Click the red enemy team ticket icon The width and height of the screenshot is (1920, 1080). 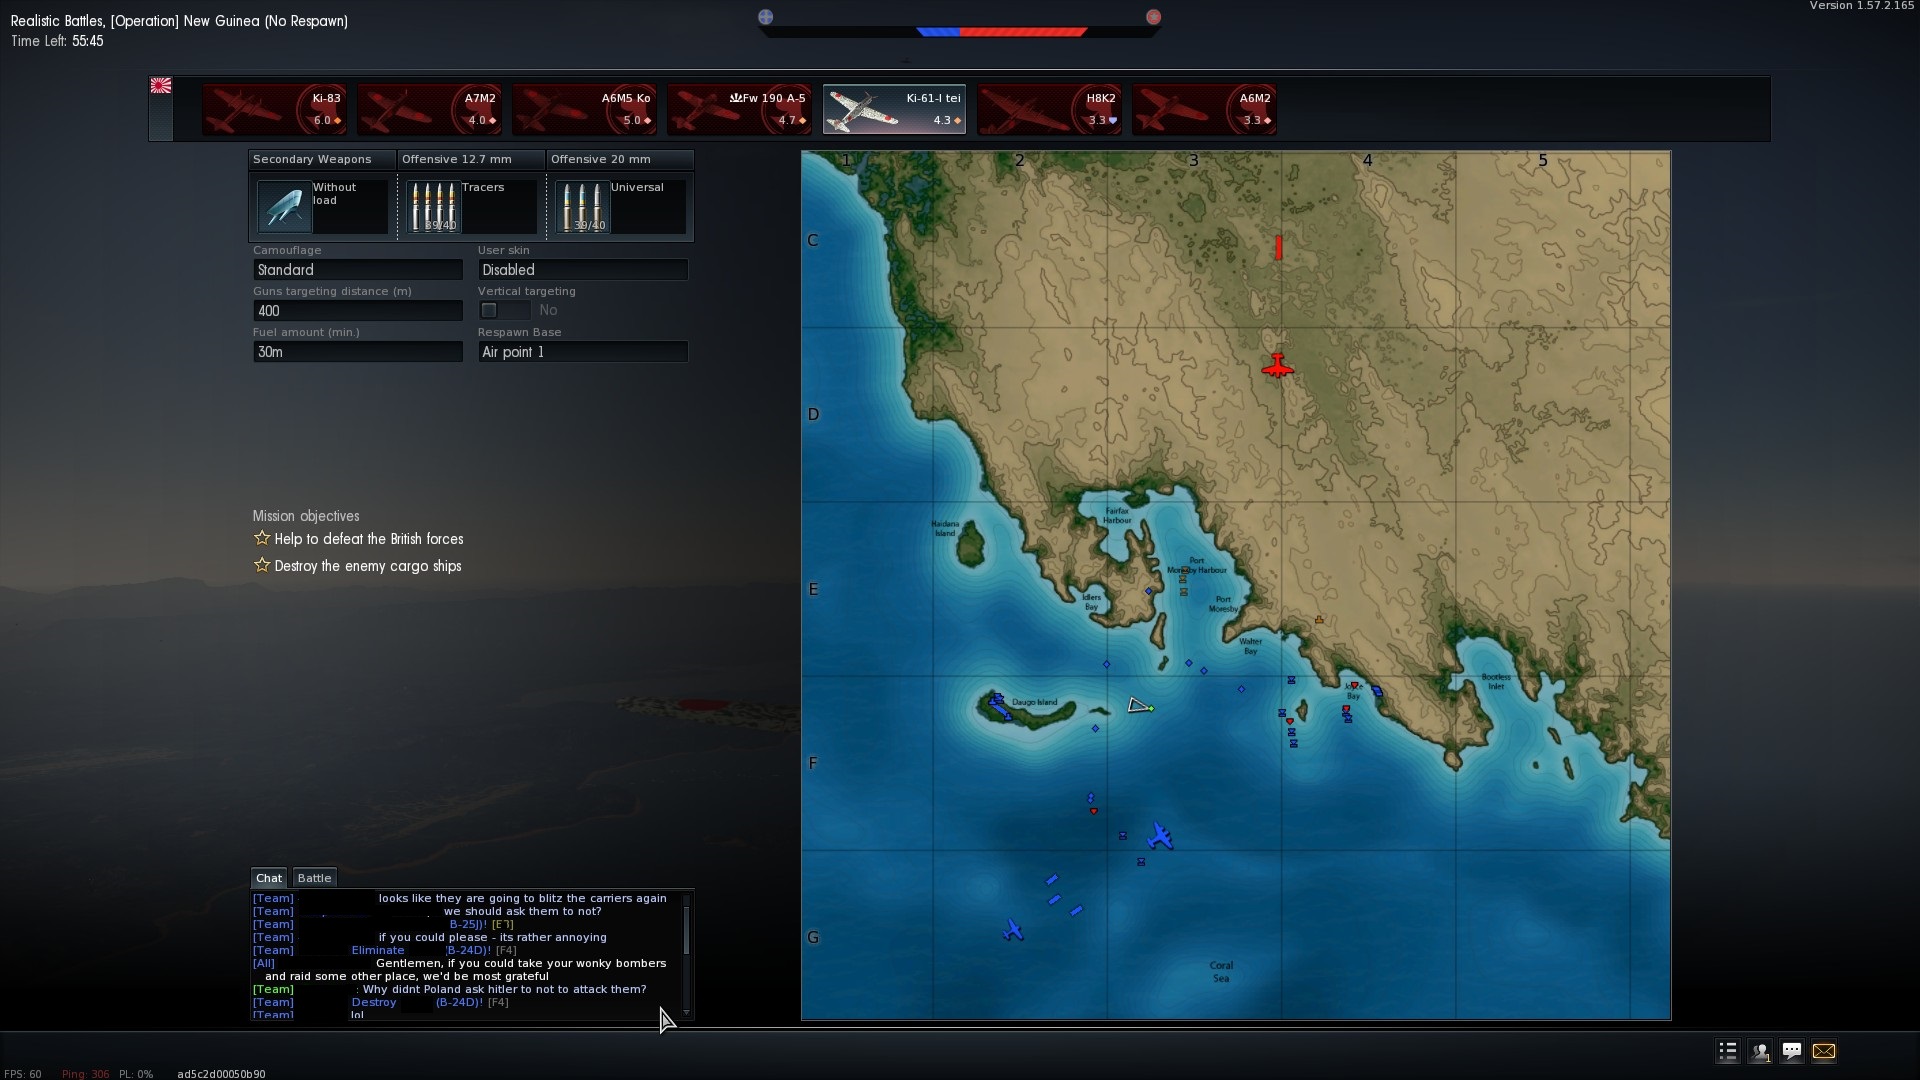pos(1153,17)
